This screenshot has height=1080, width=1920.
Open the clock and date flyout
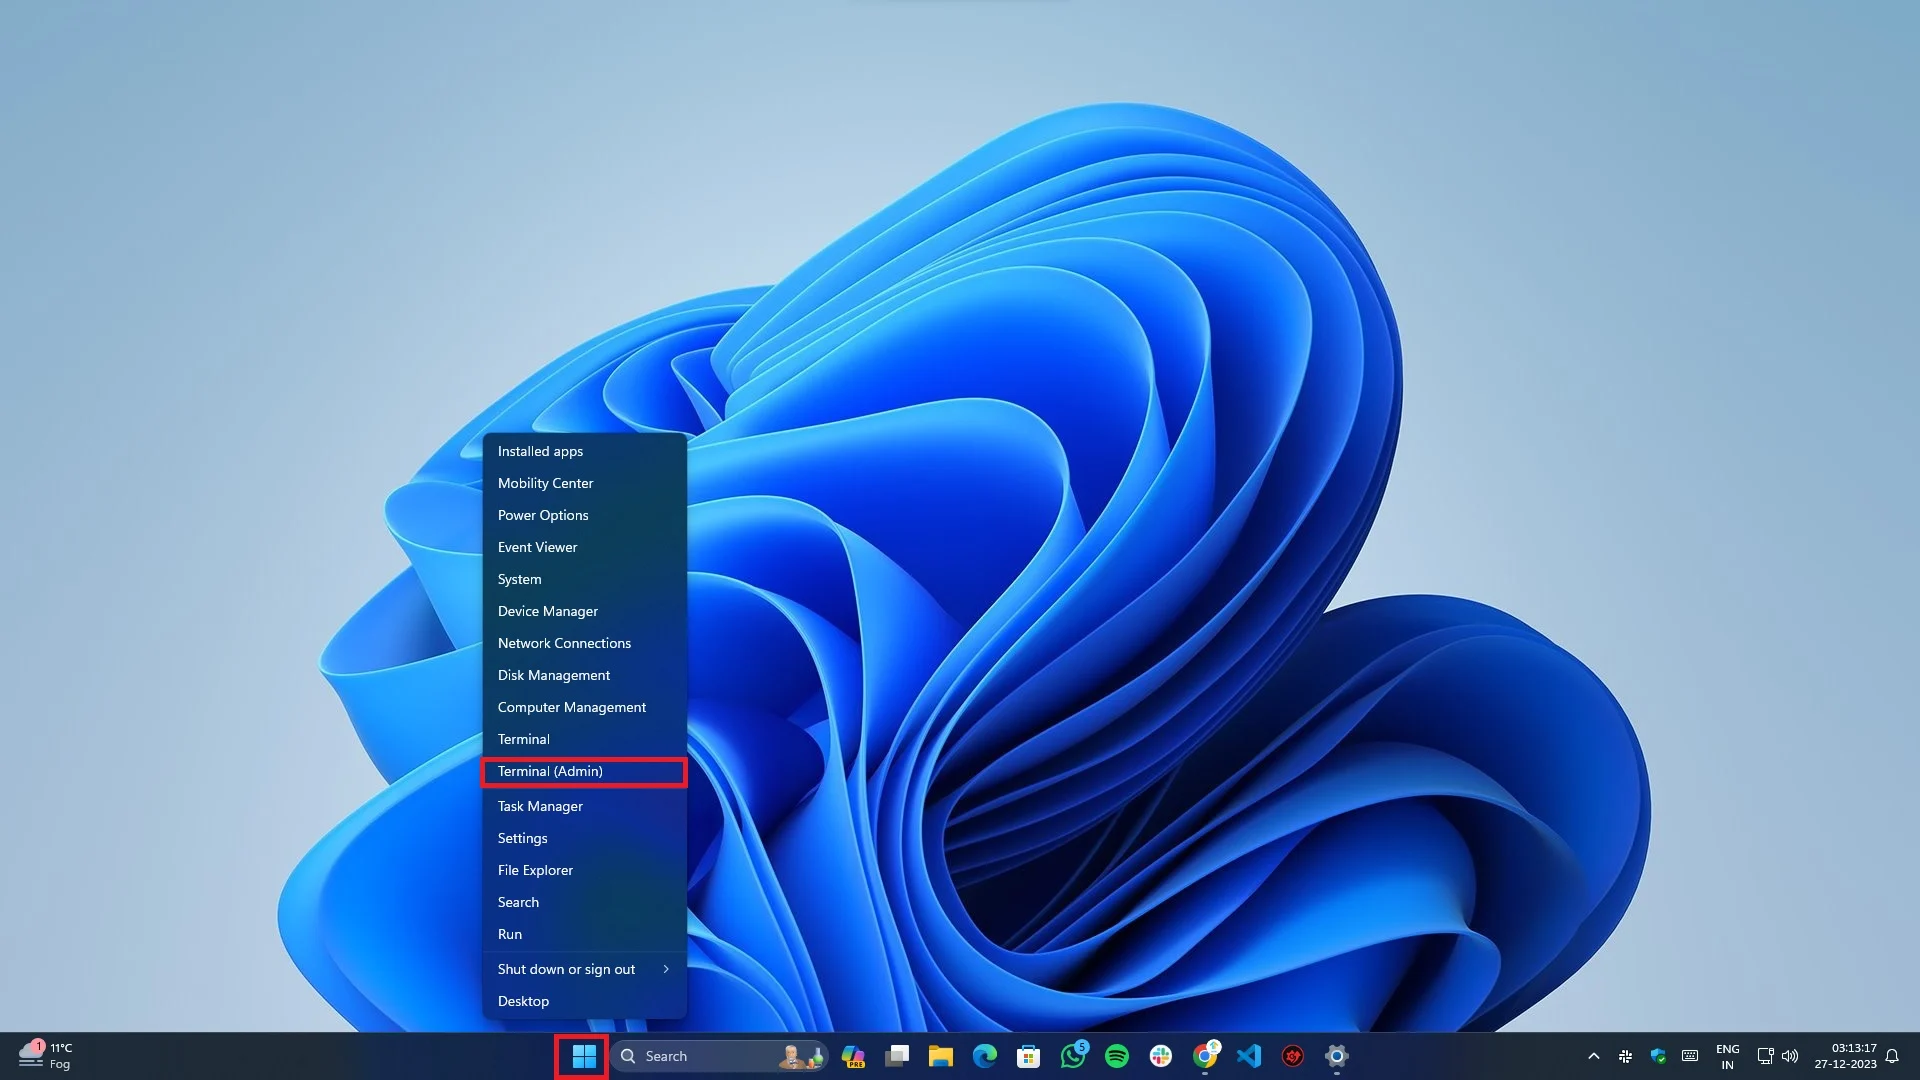1845,1056
